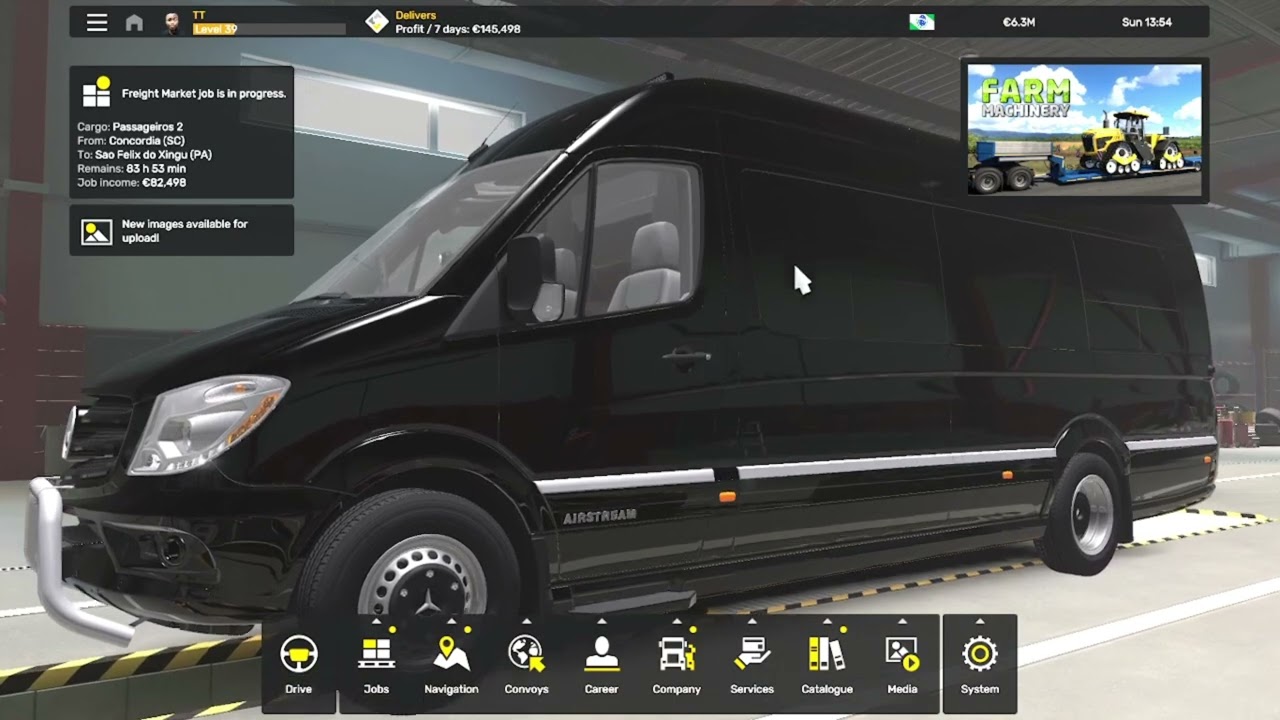
Task: Click the Remains: 83 h 53 min line
Action: (x=131, y=169)
